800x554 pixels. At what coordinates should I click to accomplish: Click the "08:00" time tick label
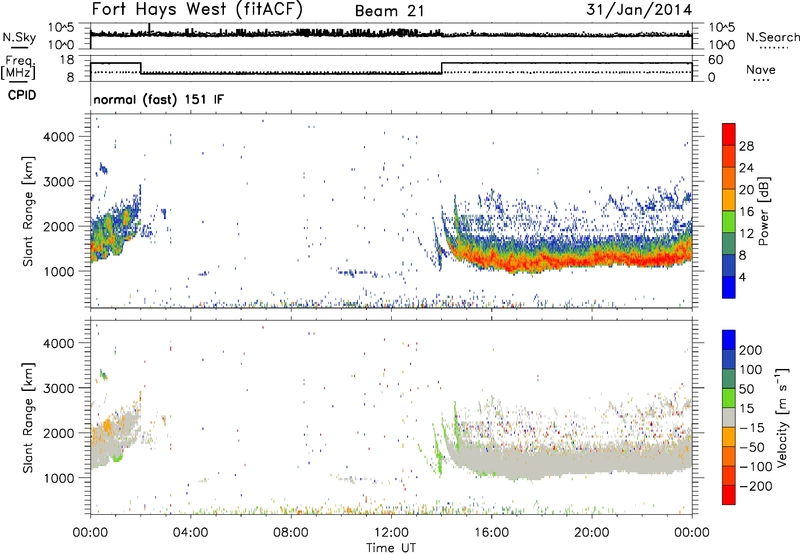pyautogui.click(x=290, y=533)
